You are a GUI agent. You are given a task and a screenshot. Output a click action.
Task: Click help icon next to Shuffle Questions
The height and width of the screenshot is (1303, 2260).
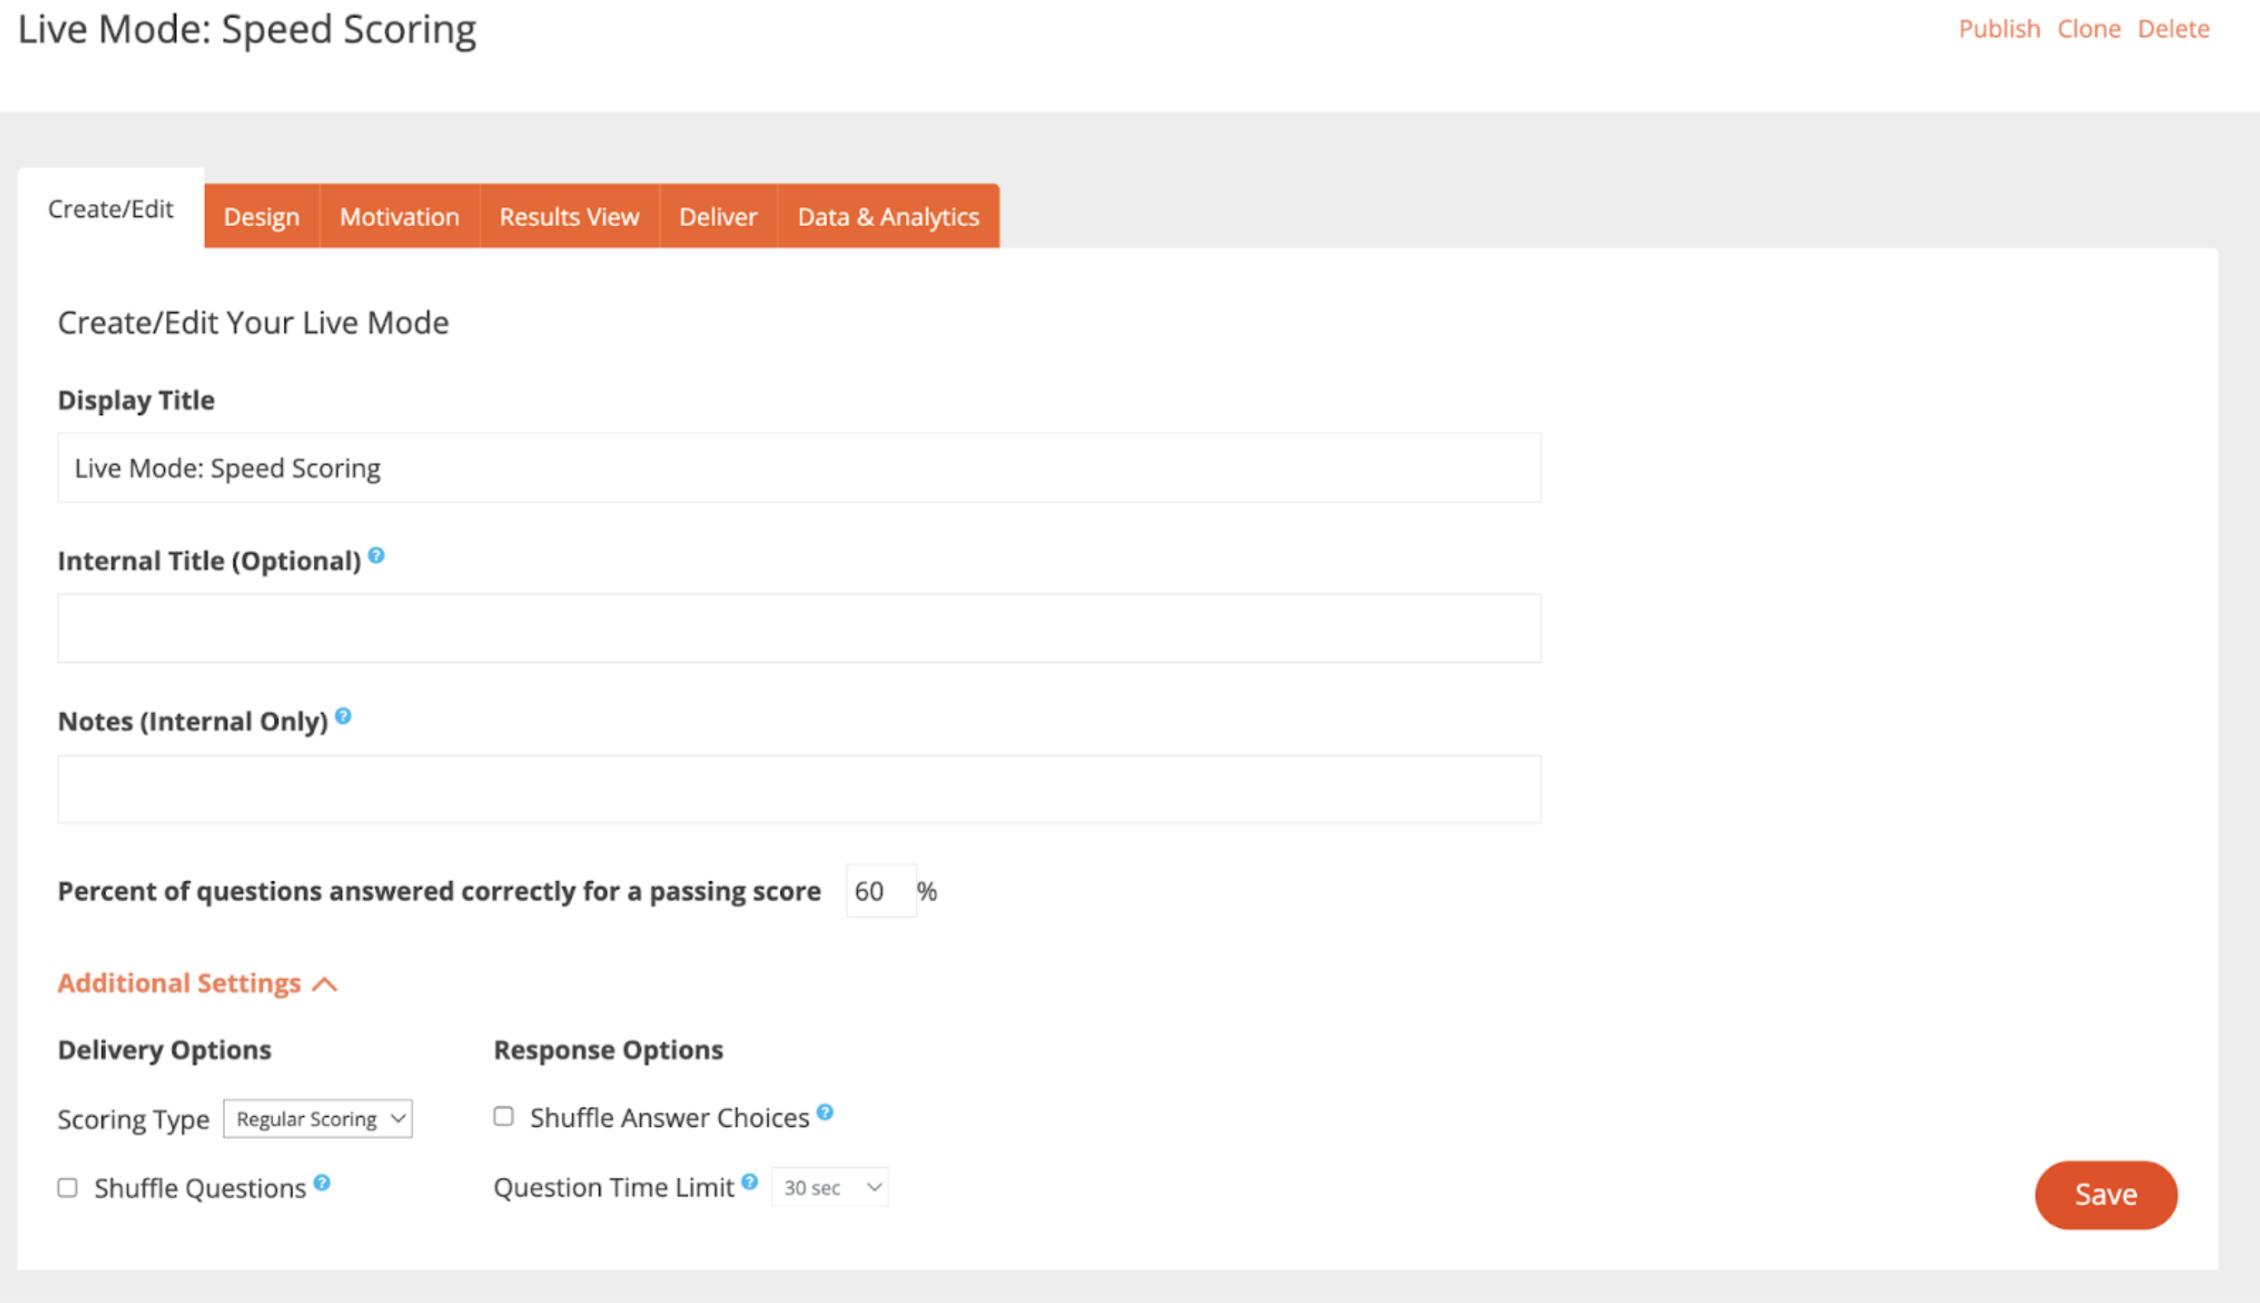tap(322, 1183)
